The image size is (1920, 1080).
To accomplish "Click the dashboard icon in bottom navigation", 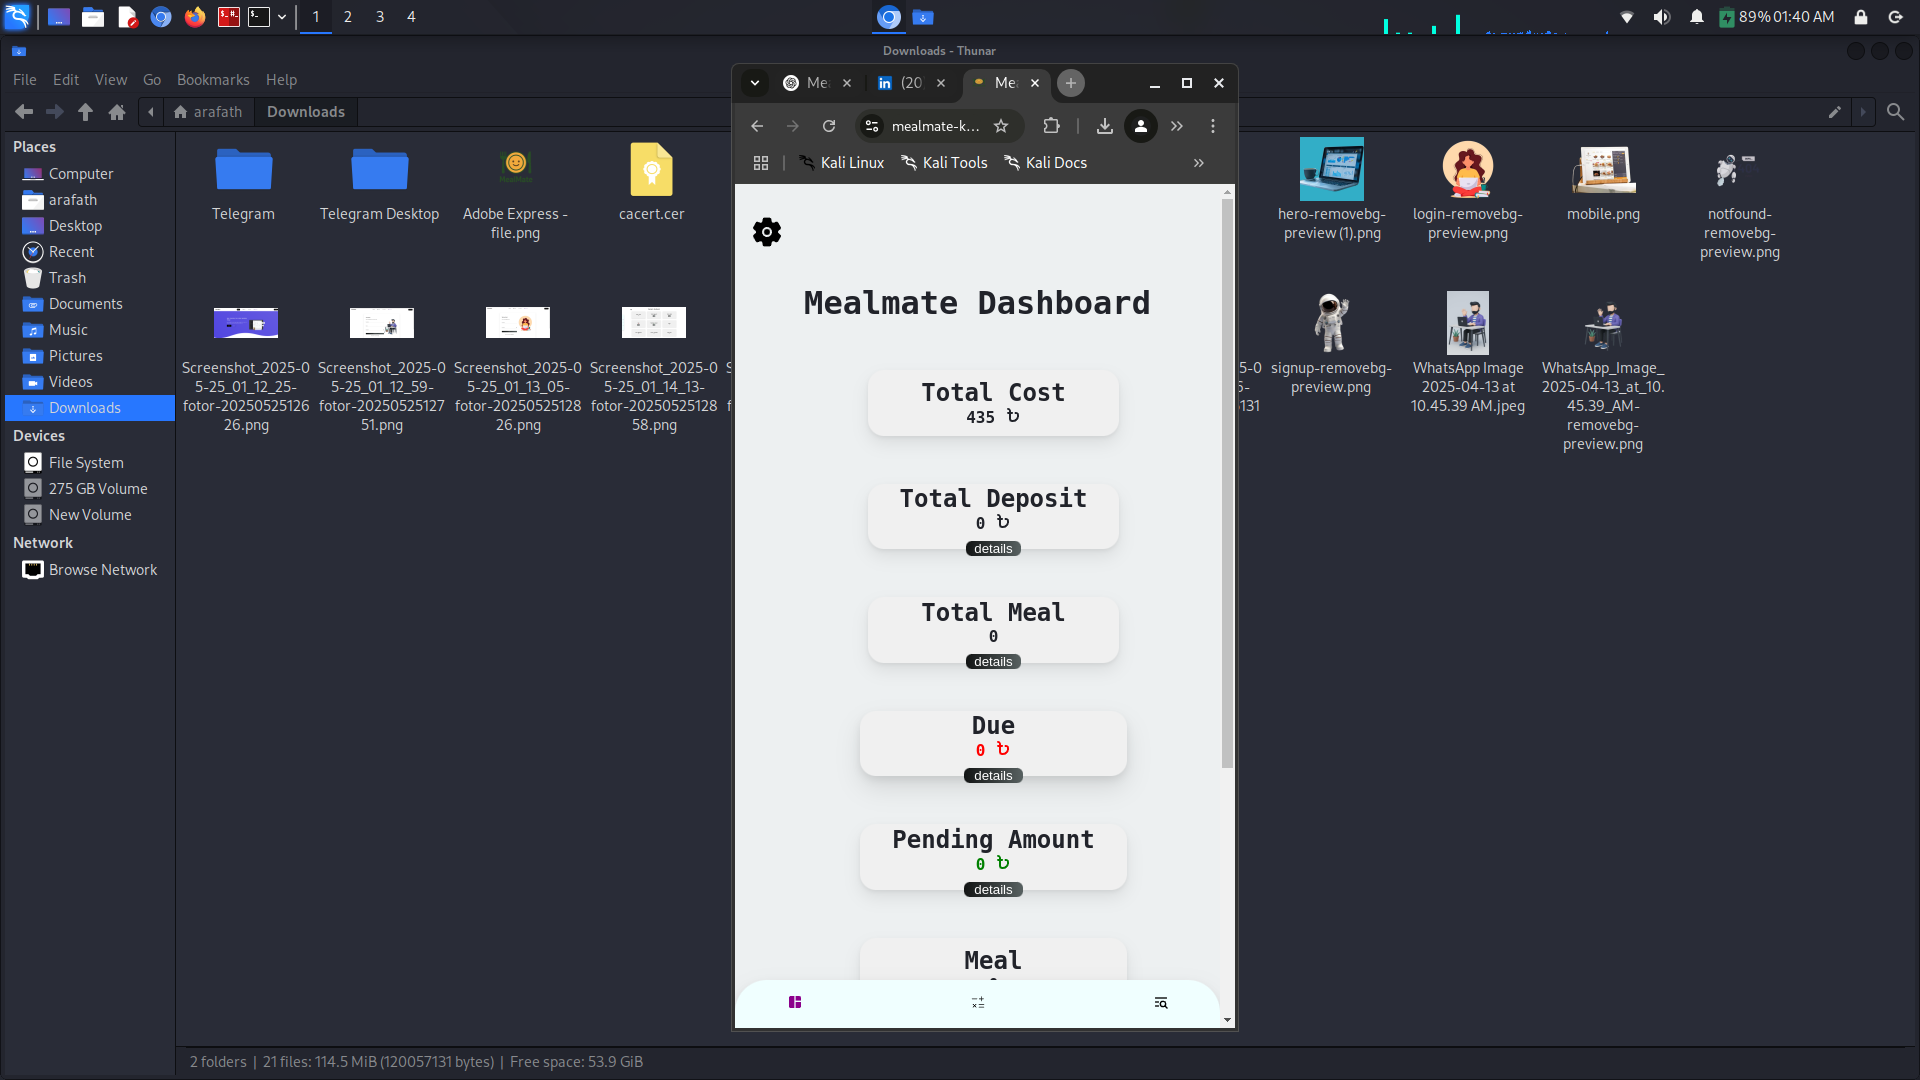I will (795, 1002).
